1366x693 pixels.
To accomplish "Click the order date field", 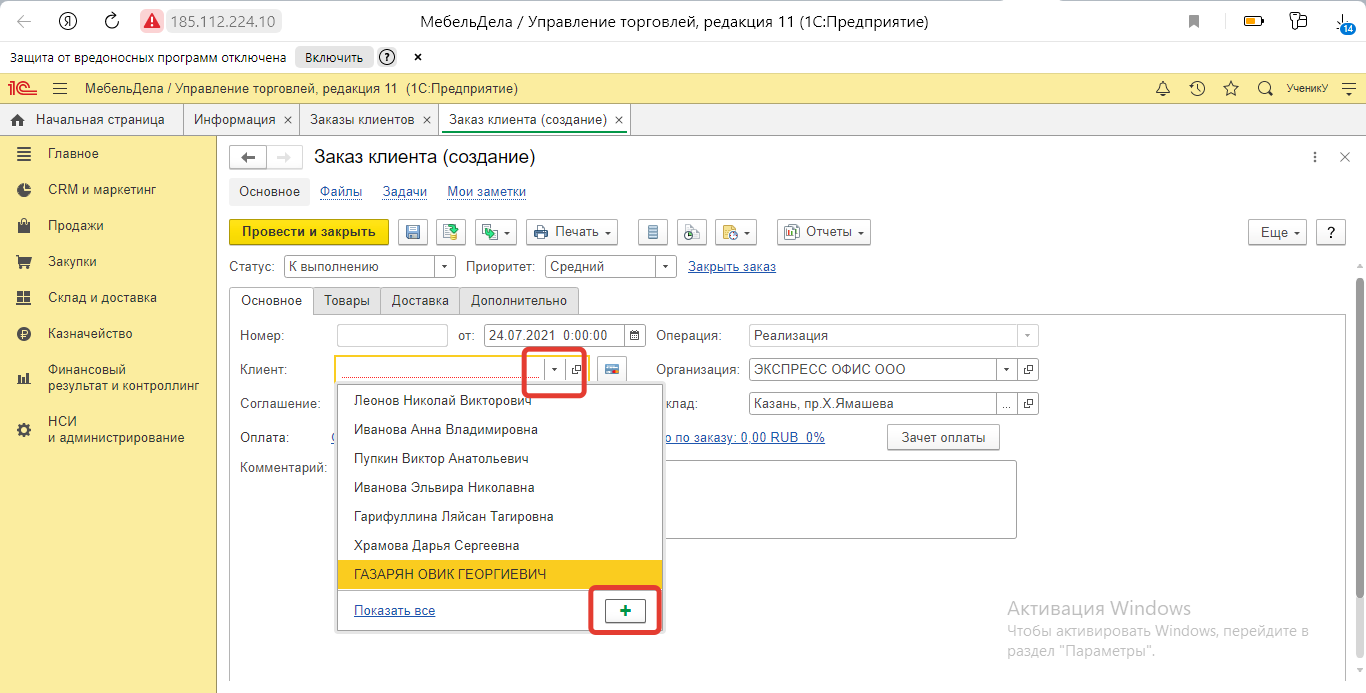I will pos(555,336).
